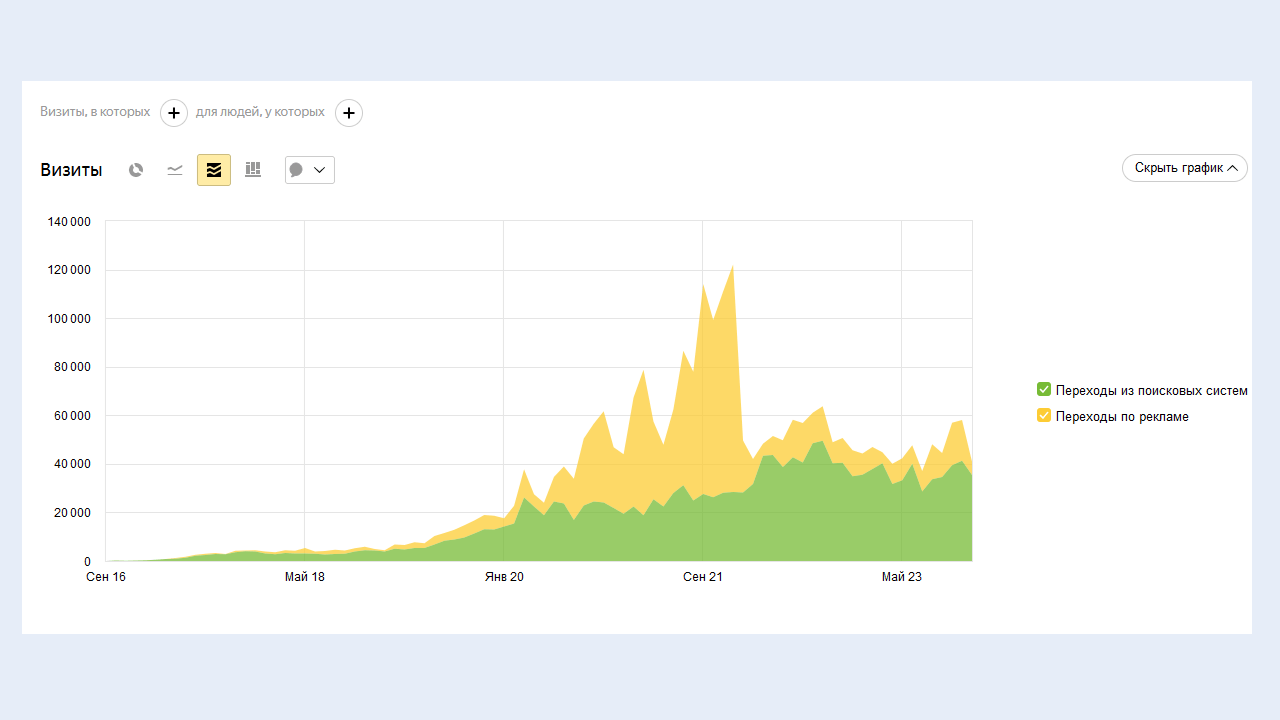Click the "Сен 21" x-axis label
The height and width of the screenshot is (720, 1280).
(703, 577)
